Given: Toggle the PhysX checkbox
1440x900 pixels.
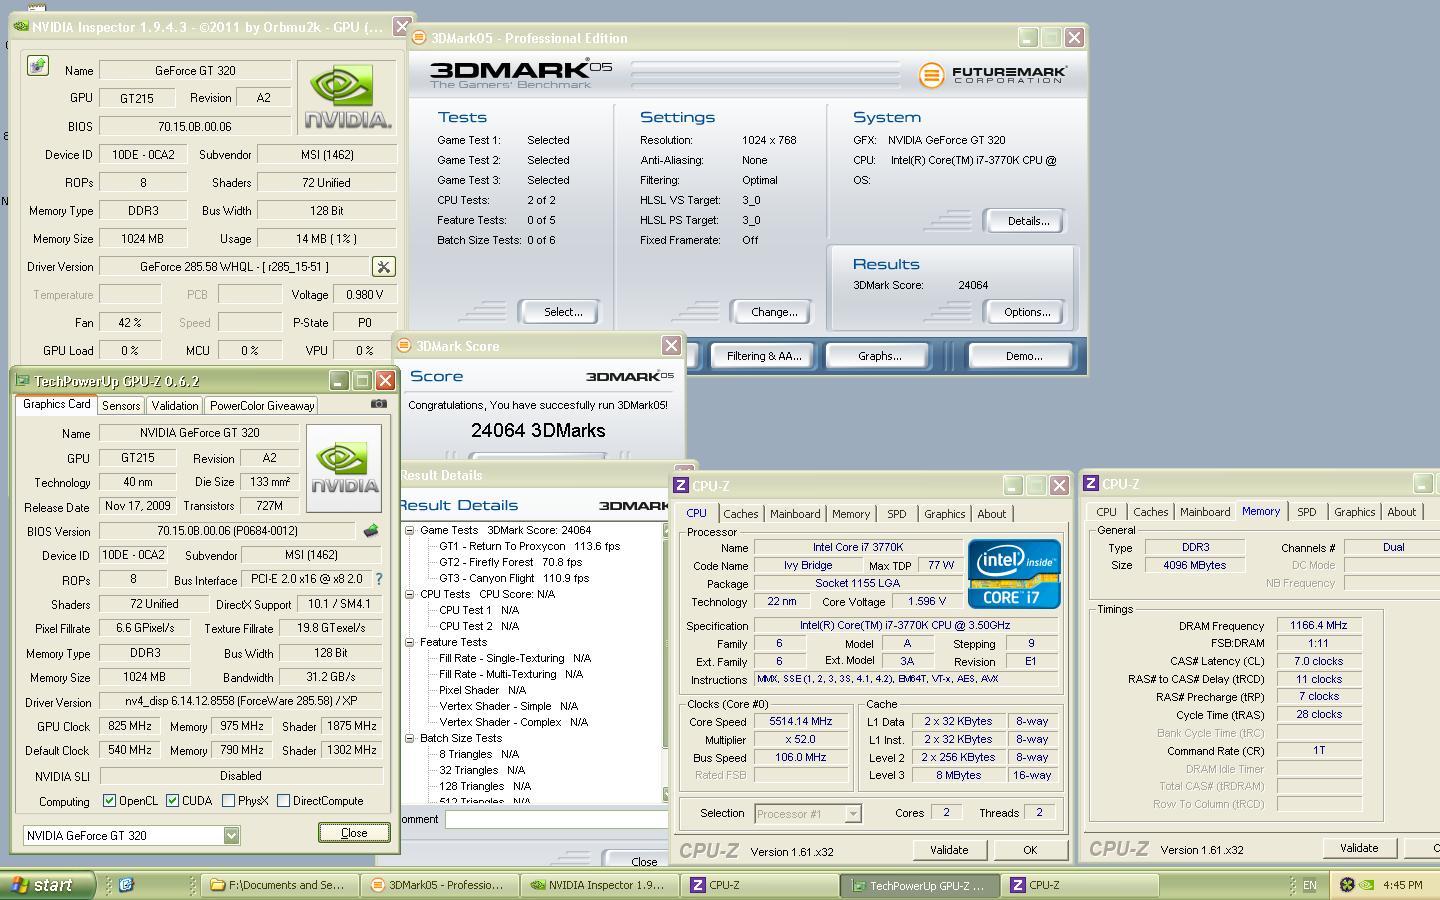Looking at the screenshot, I should tap(229, 801).
